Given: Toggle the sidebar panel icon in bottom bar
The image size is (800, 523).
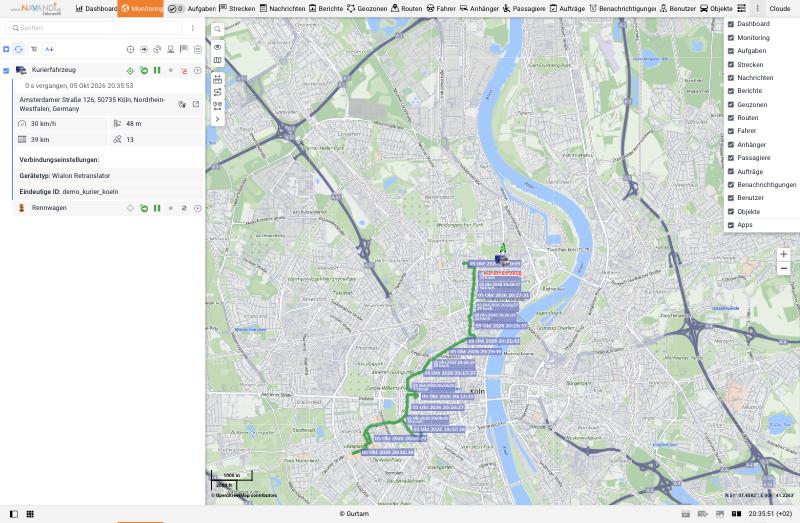Looking at the screenshot, I should coord(14,514).
